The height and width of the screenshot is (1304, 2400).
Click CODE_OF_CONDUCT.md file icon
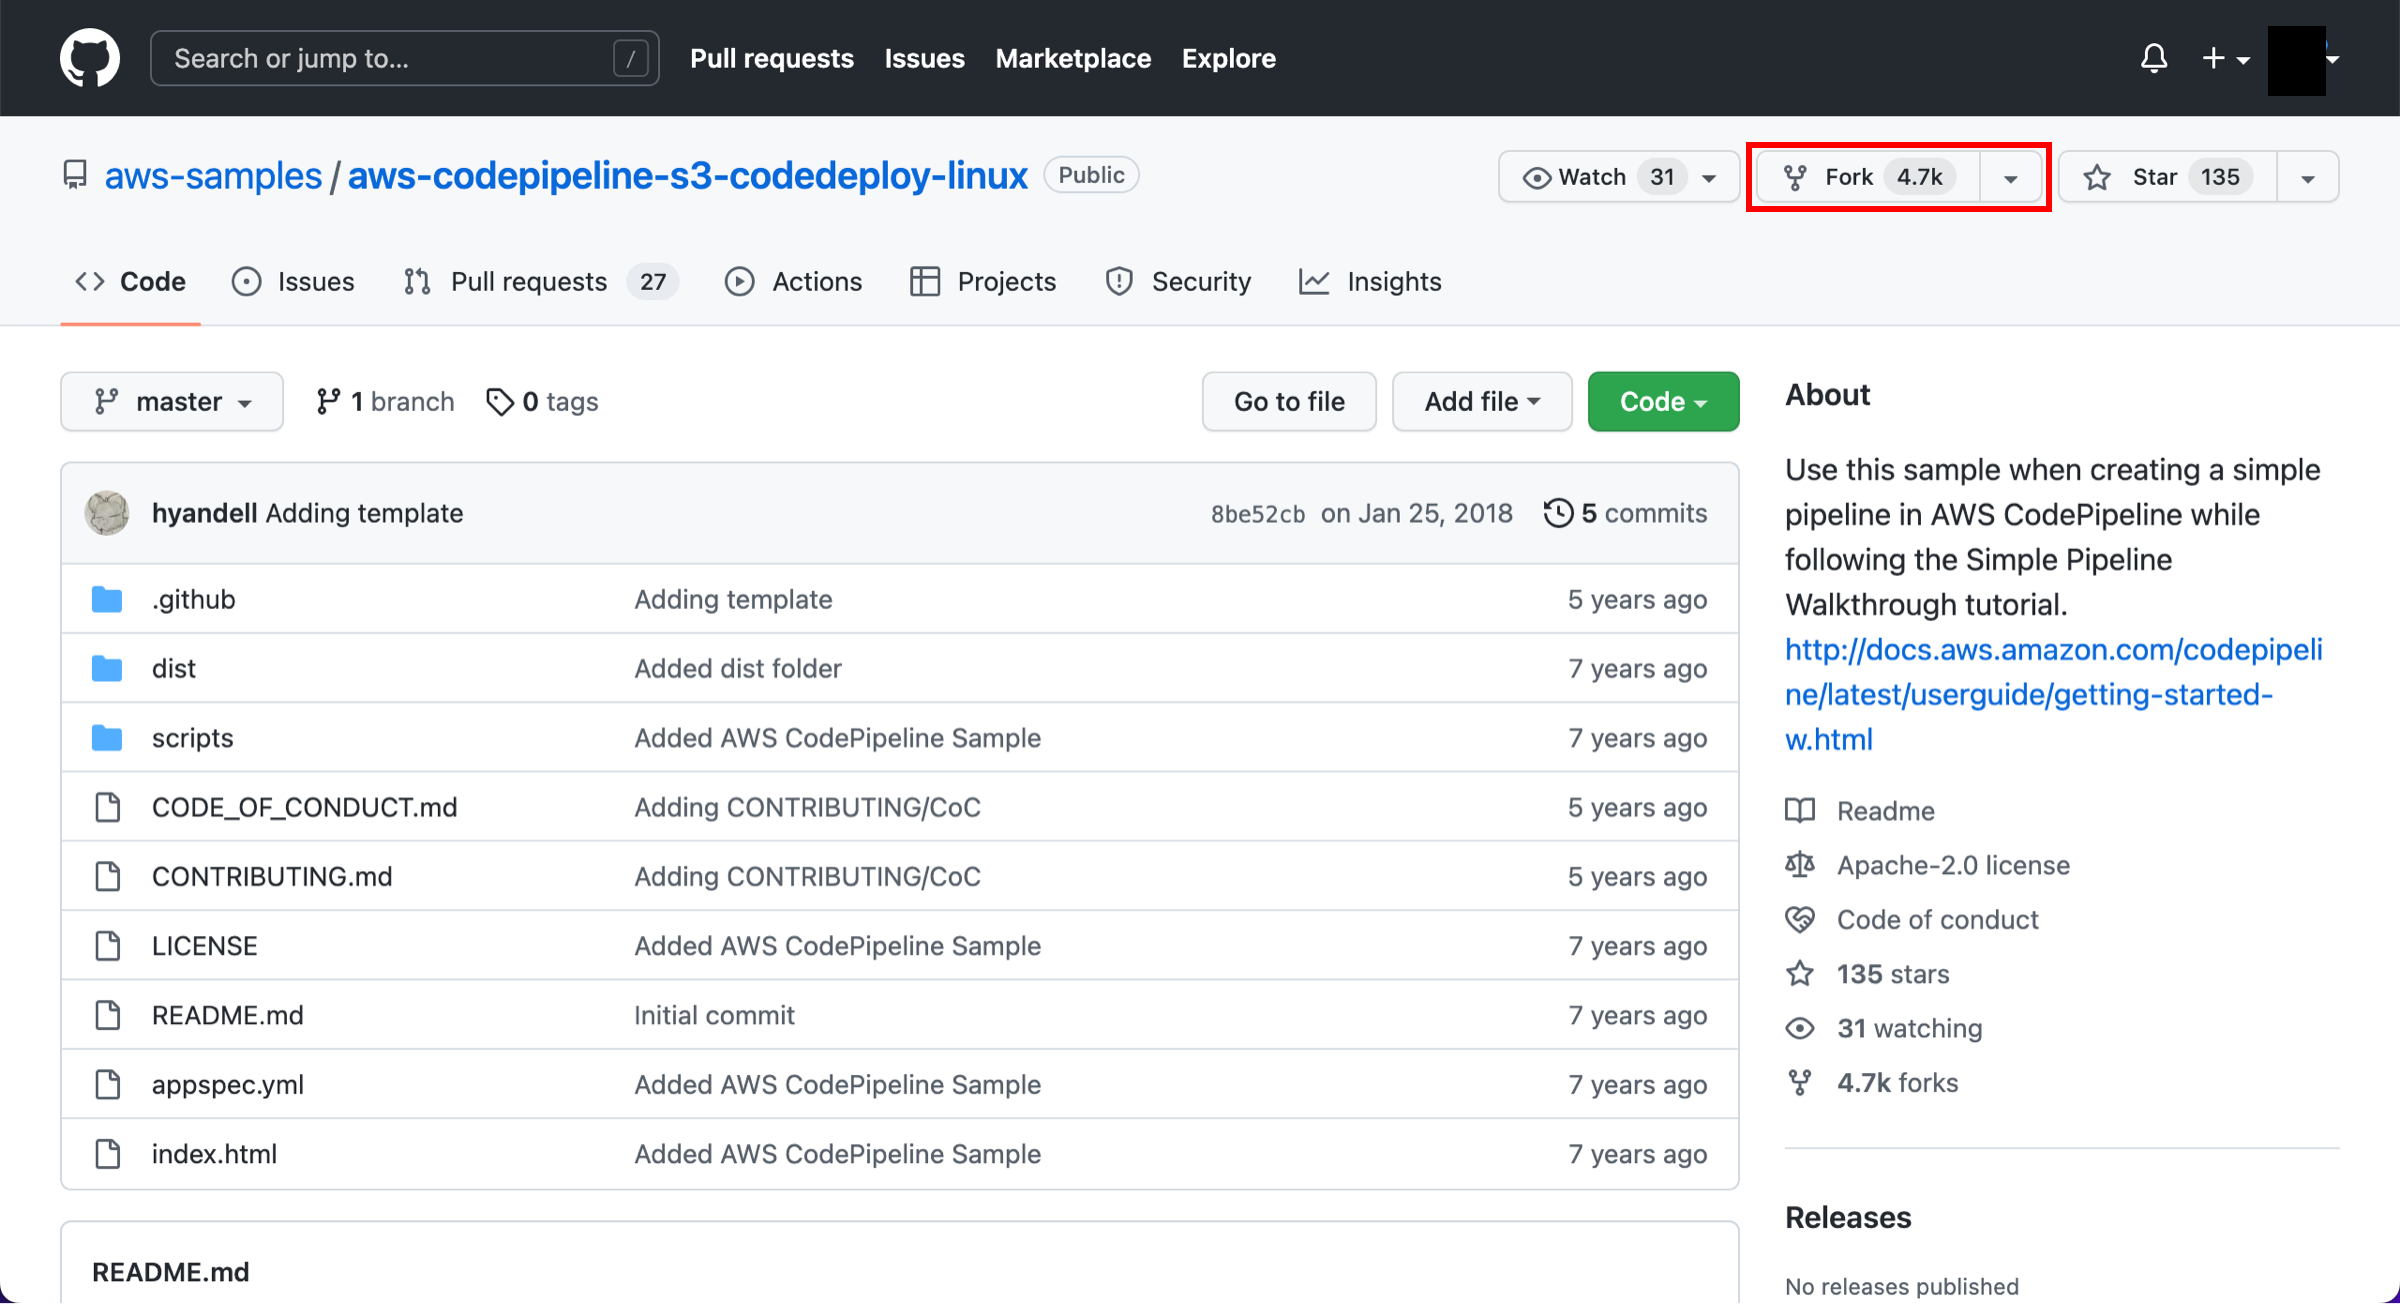tap(107, 807)
